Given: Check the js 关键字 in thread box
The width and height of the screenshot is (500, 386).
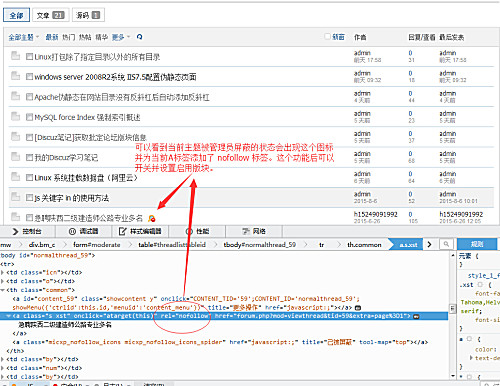Looking at the screenshot, I should [x=29, y=198].
